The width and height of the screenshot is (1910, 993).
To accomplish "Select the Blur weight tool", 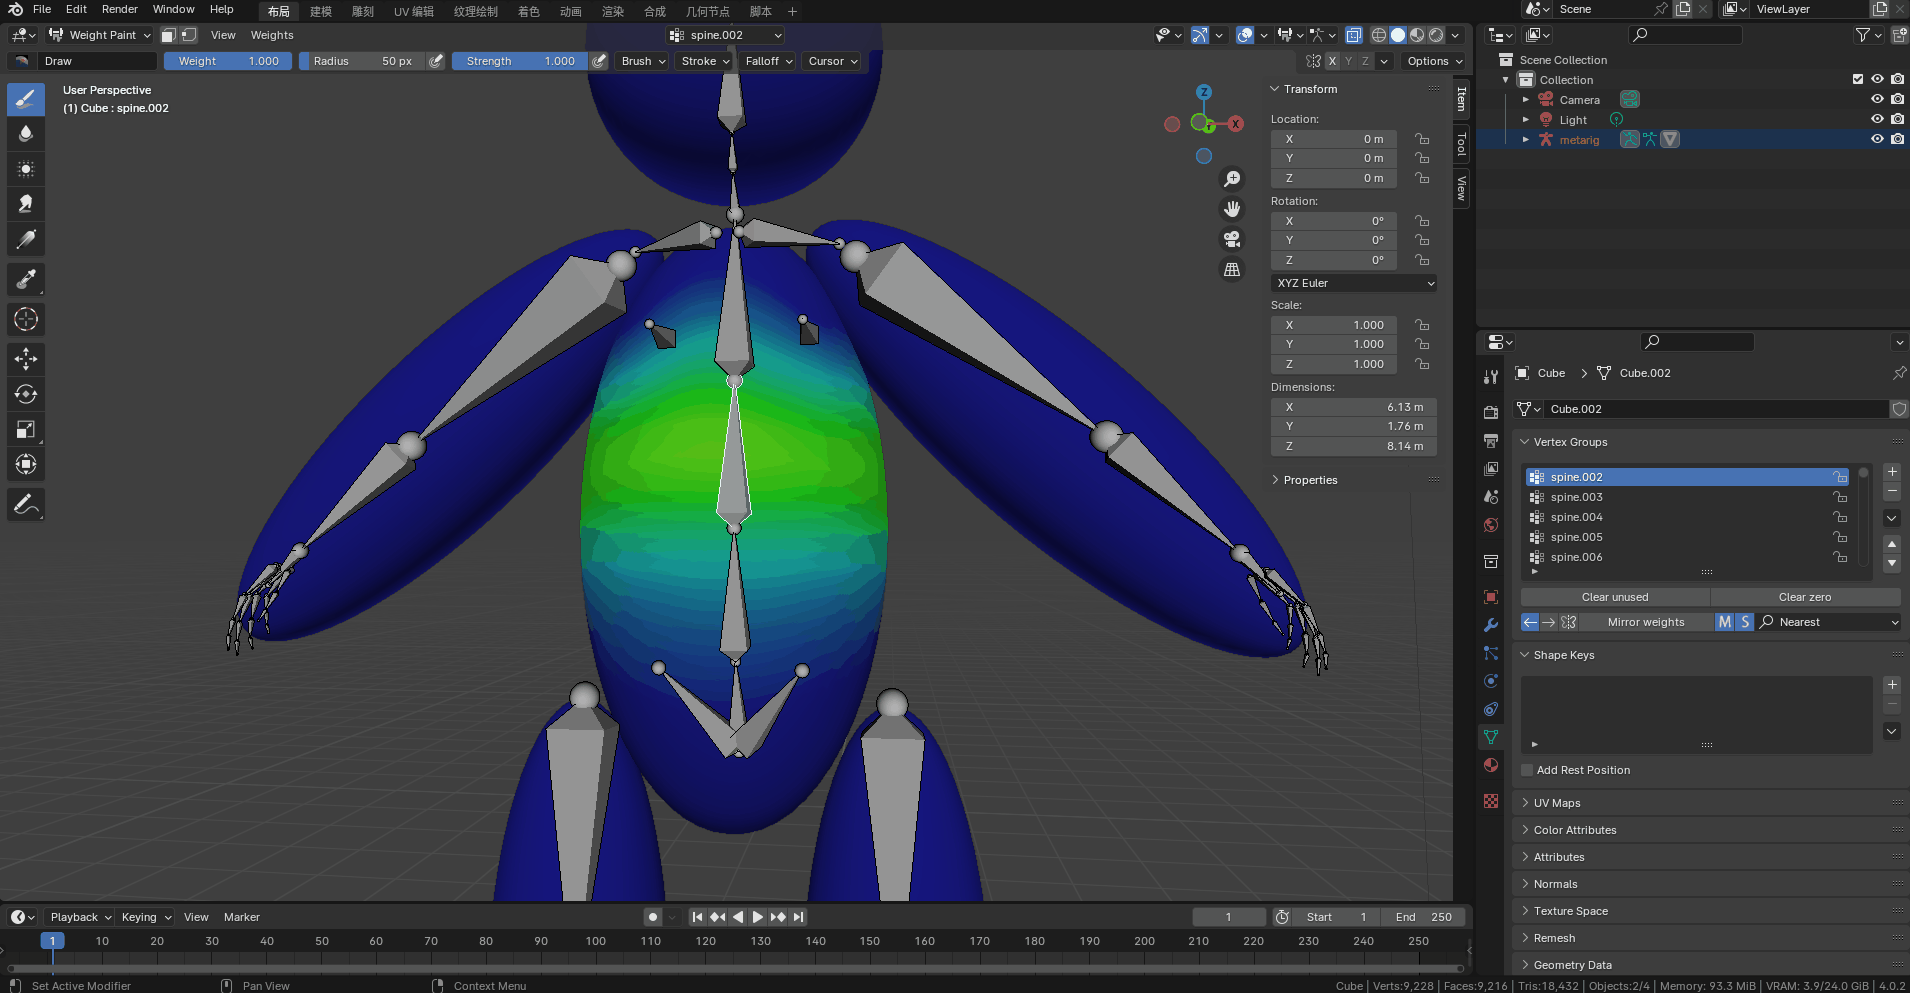I will 26,134.
